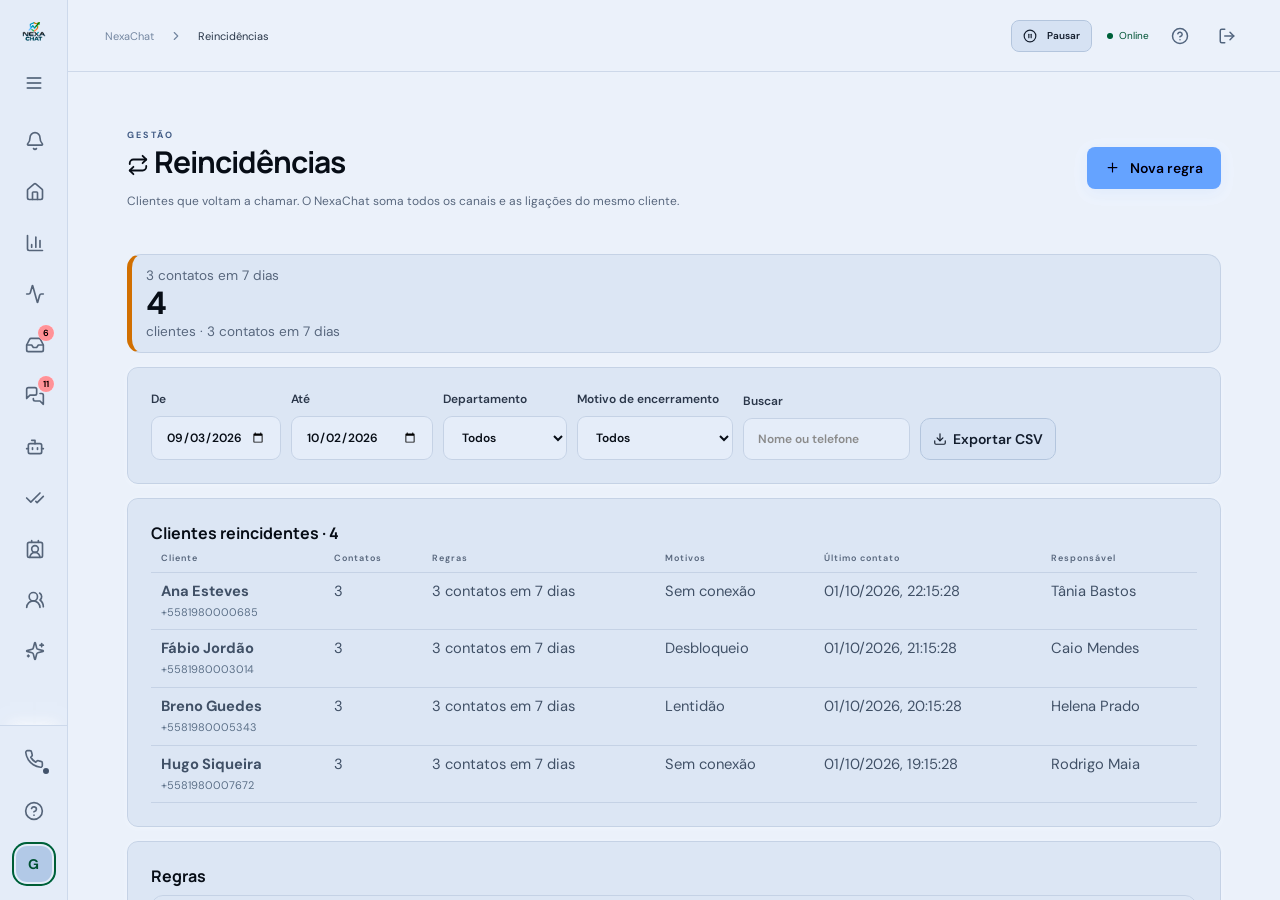Click the Lentidão reason cell
1280x900 pixels.
pyautogui.click(x=695, y=706)
